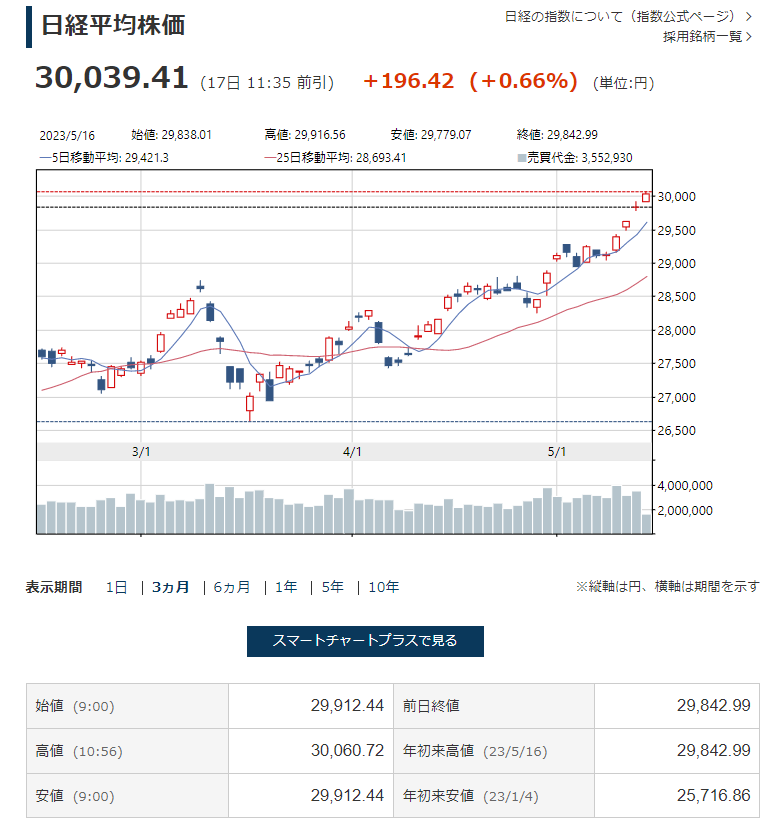769x831 pixels.
Task: Click the 日経平均株価 page heading
Action: pyautogui.click(x=113, y=25)
